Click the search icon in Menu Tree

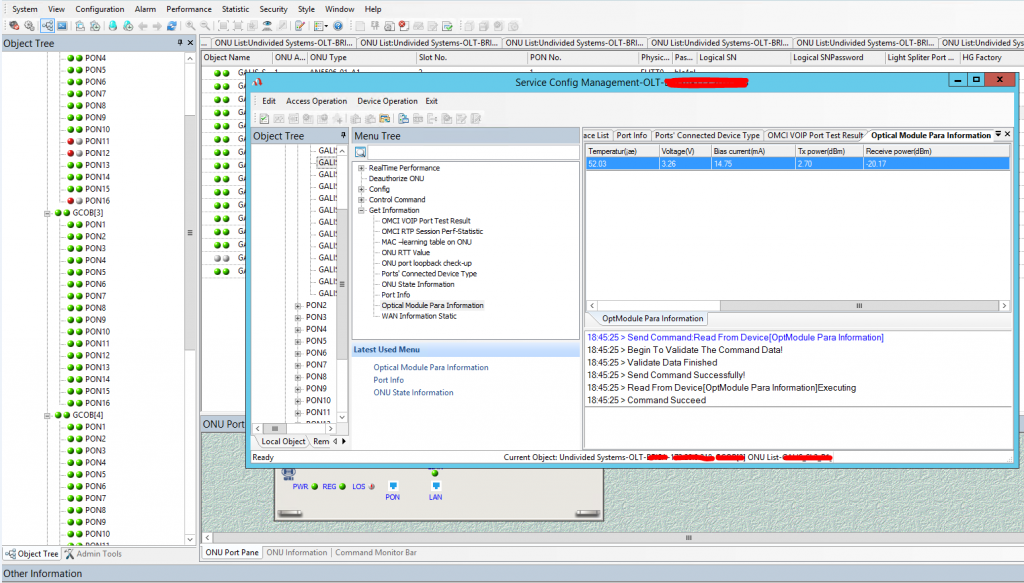(361, 152)
